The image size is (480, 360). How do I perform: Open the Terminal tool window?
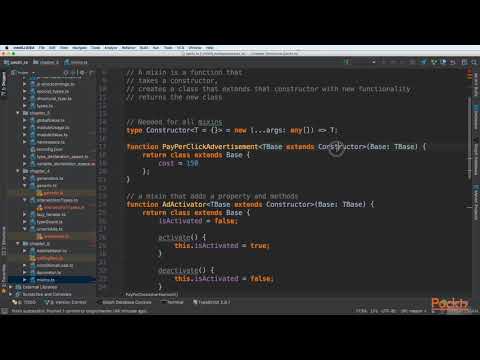(x=172, y=302)
